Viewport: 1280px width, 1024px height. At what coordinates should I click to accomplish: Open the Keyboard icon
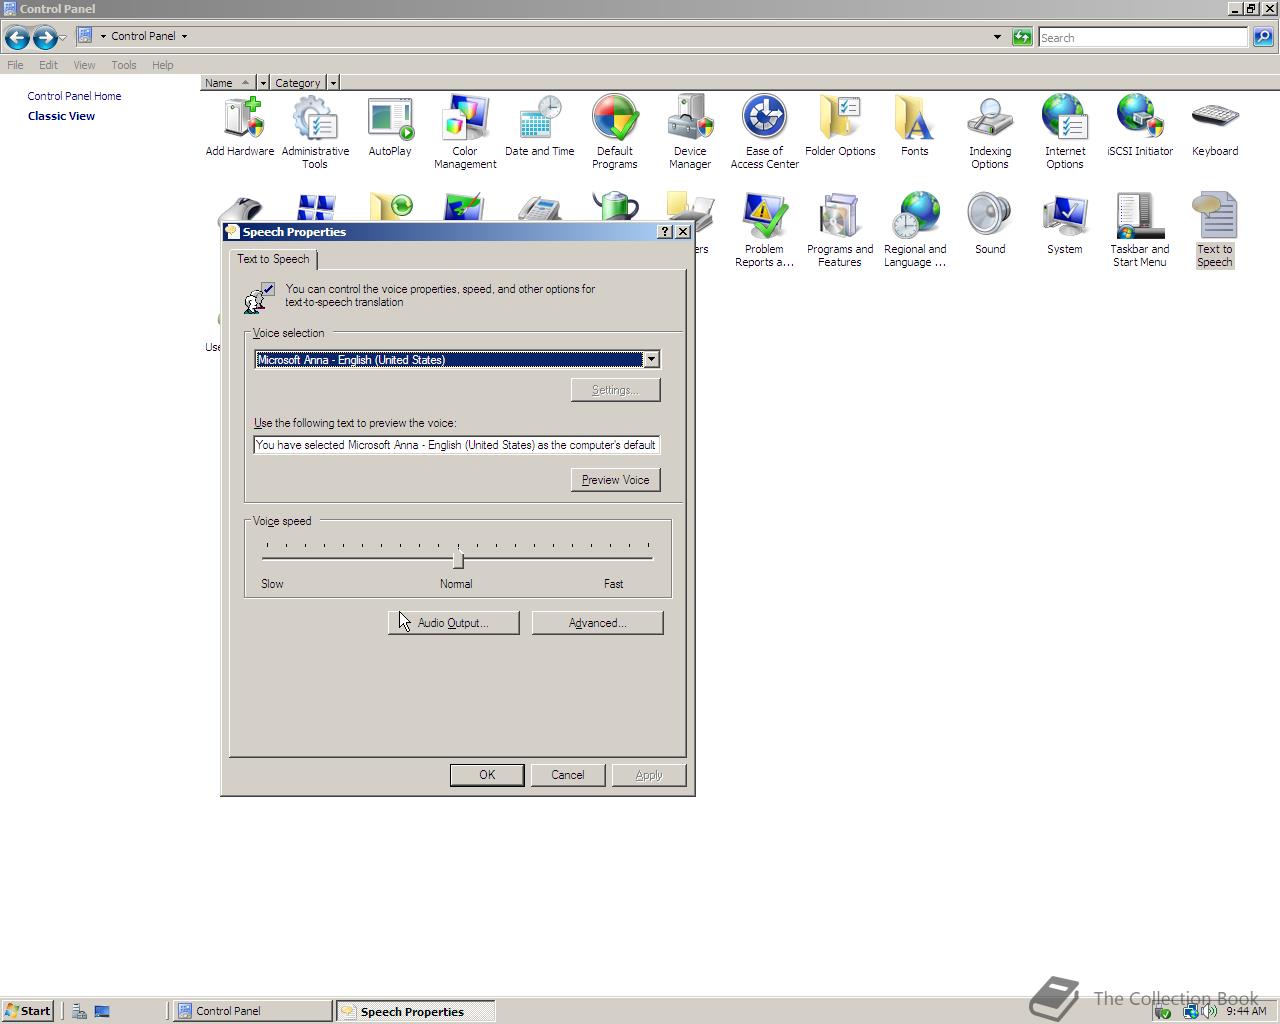point(1215,127)
